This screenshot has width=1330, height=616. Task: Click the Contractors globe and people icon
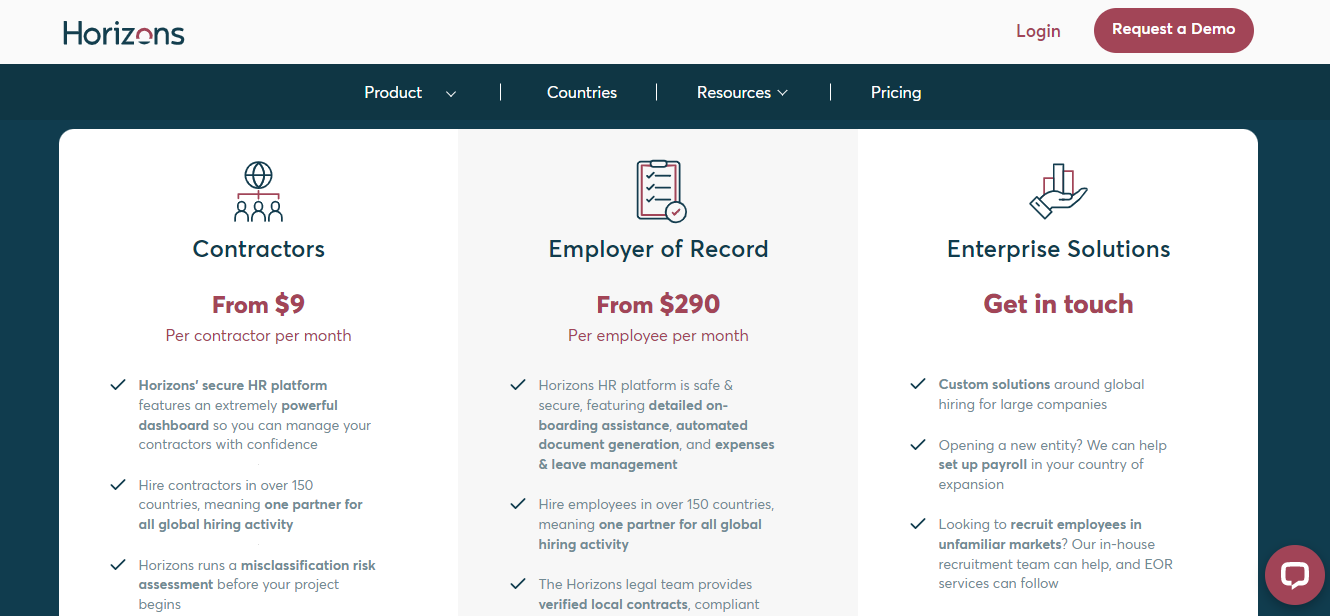[259, 191]
